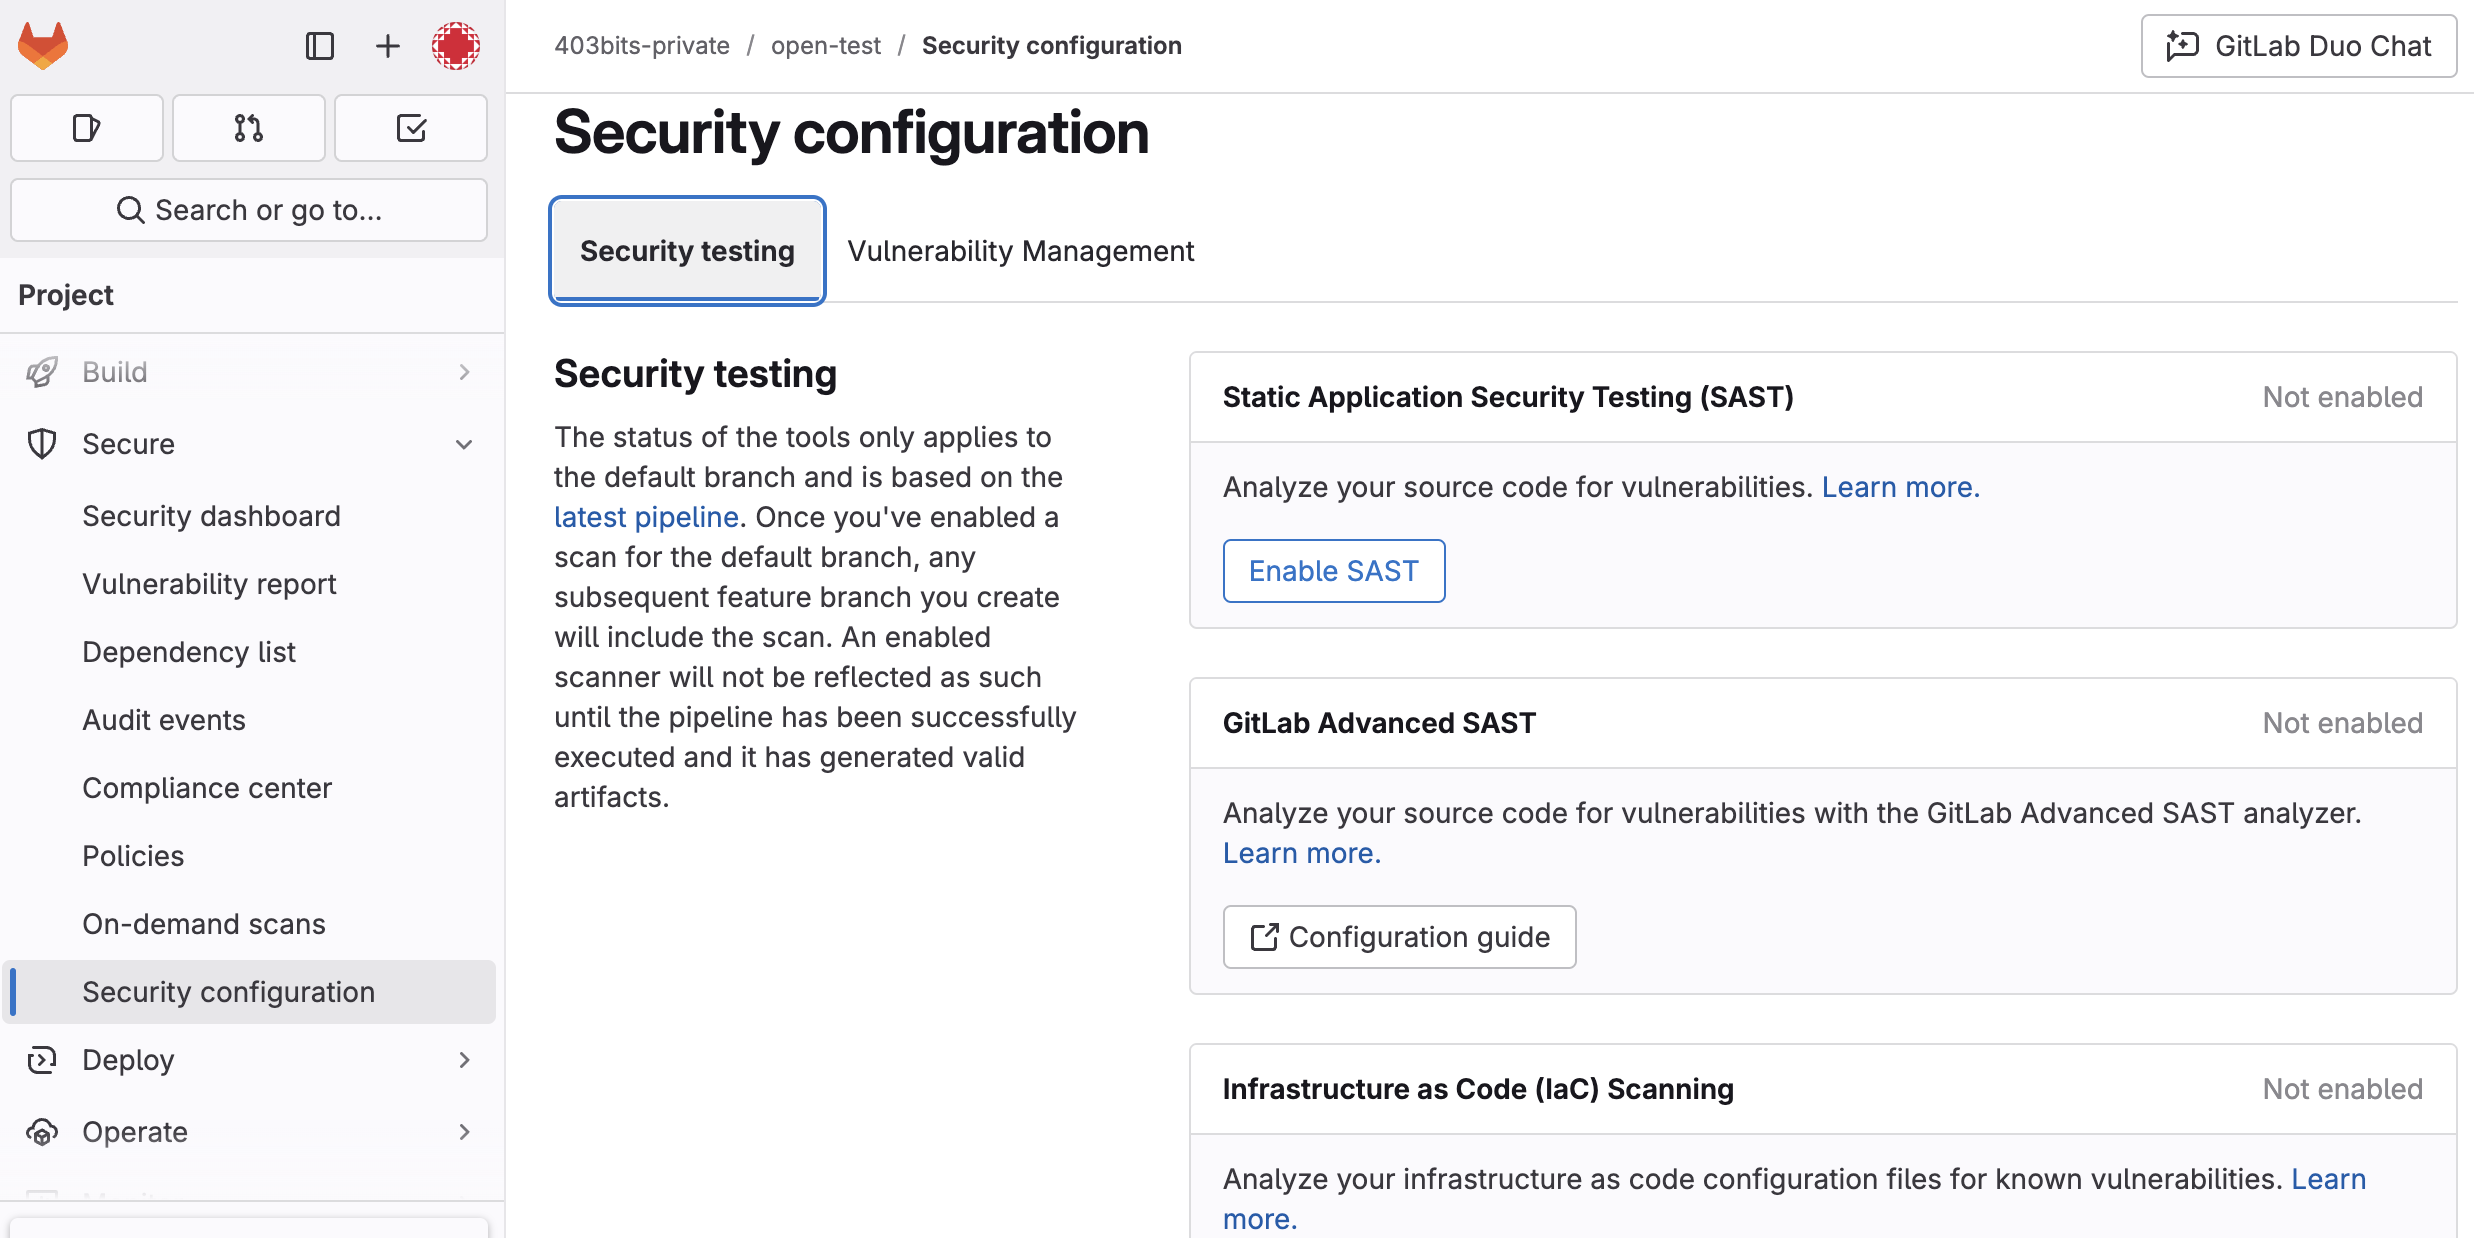Select the Security testing tab
Viewport: 2474px width, 1238px height.
click(687, 251)
